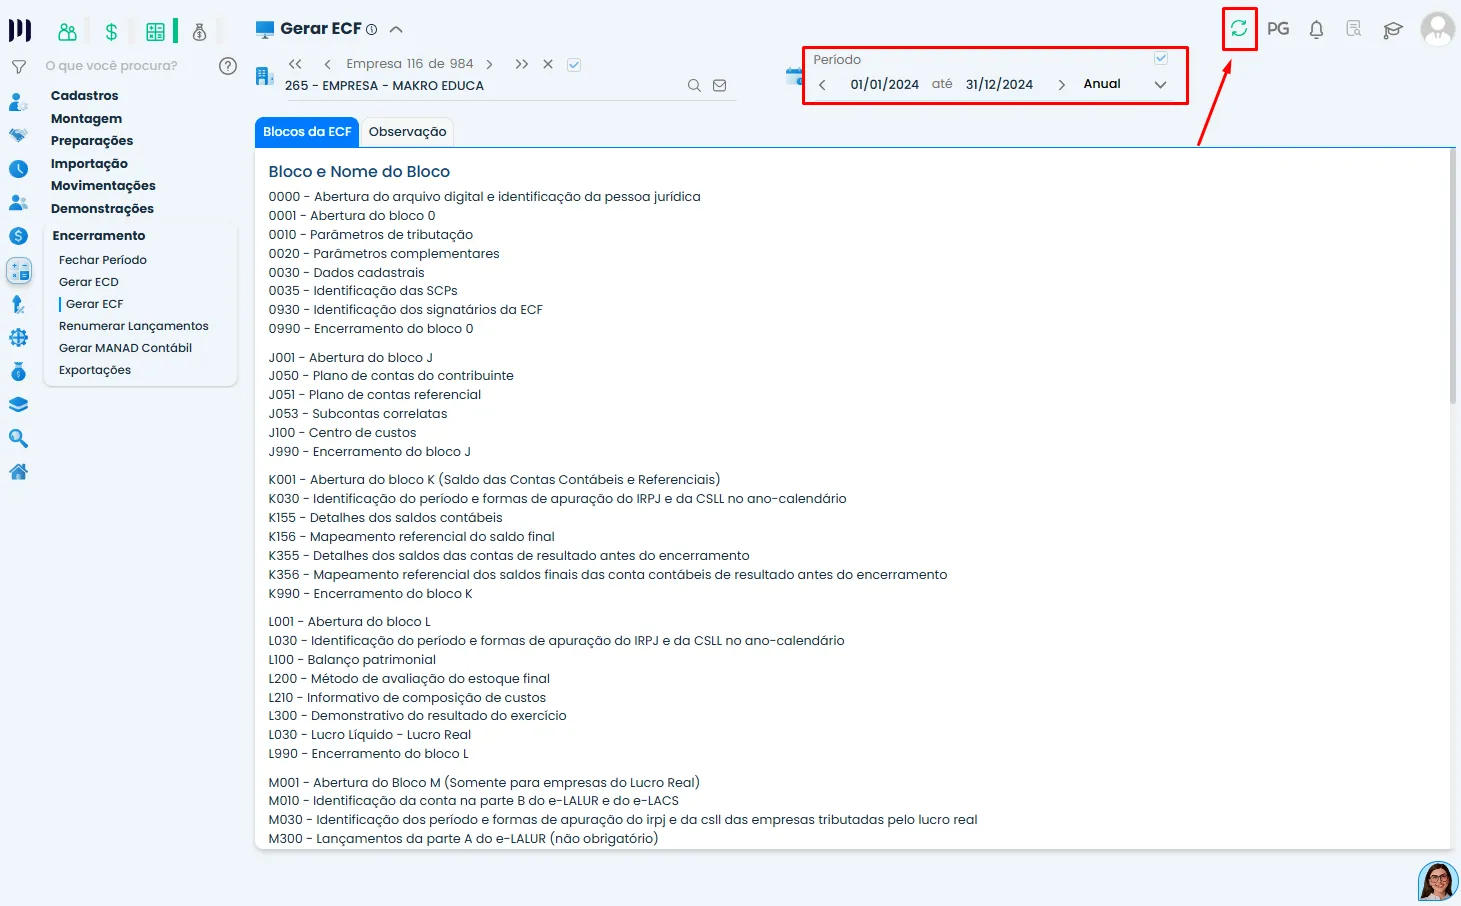1461x906 pixels.
Task: Open the notifications bell
Action: coord(1316,30)
